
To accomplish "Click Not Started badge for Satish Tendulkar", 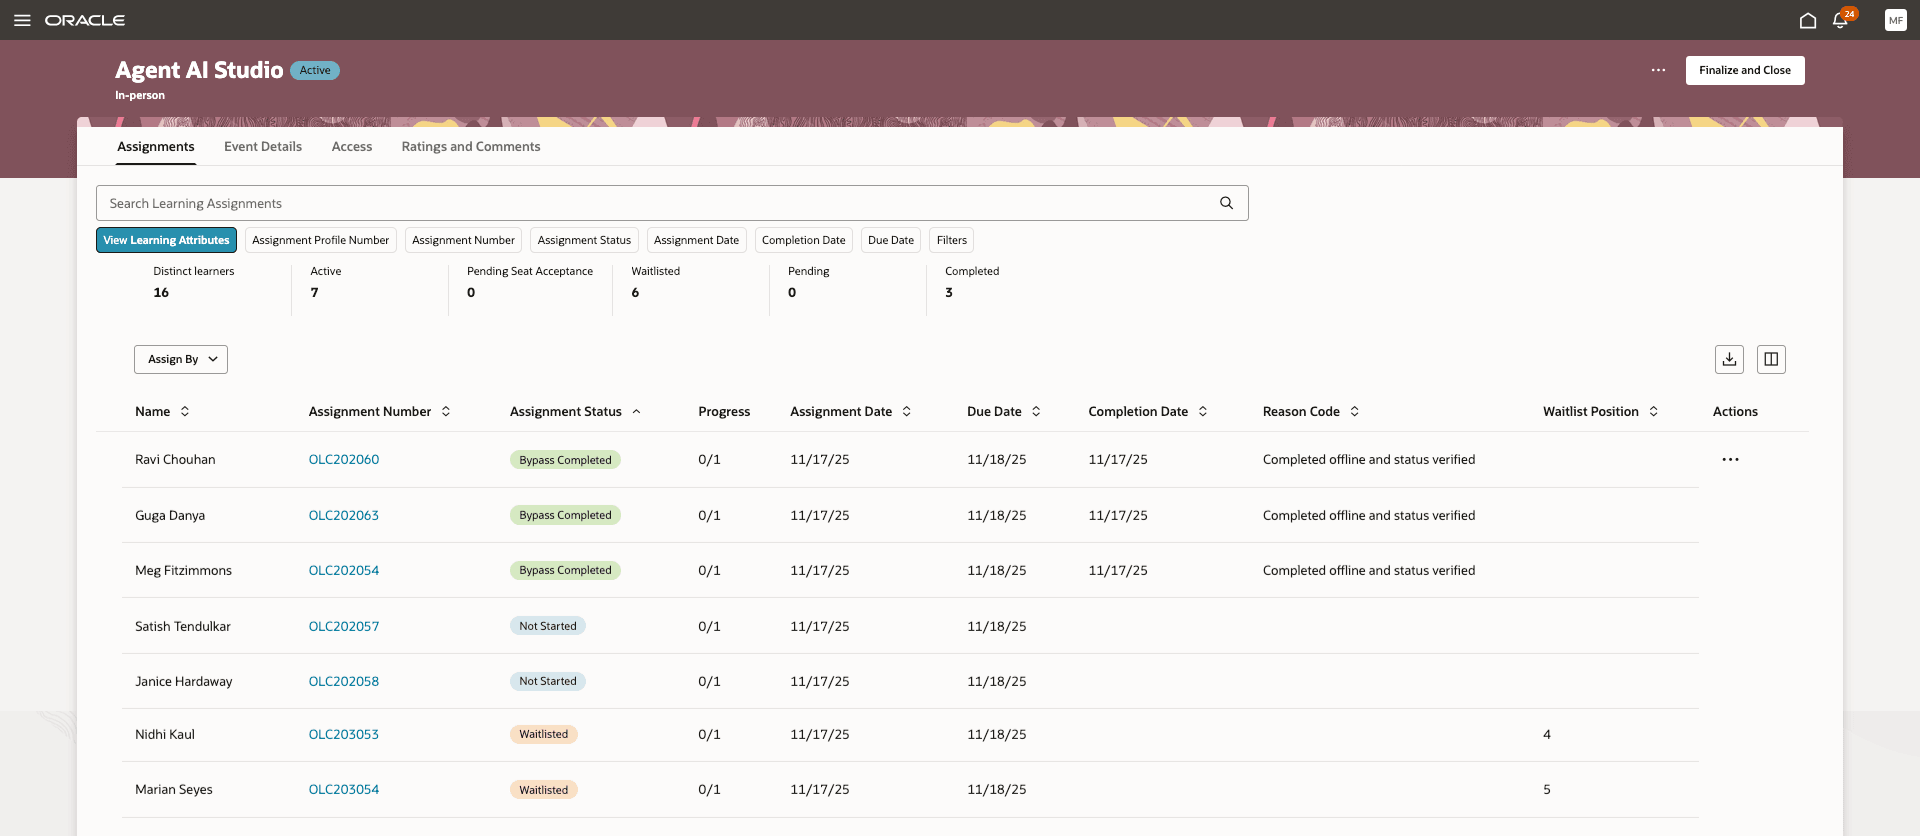I will point(548,626).
